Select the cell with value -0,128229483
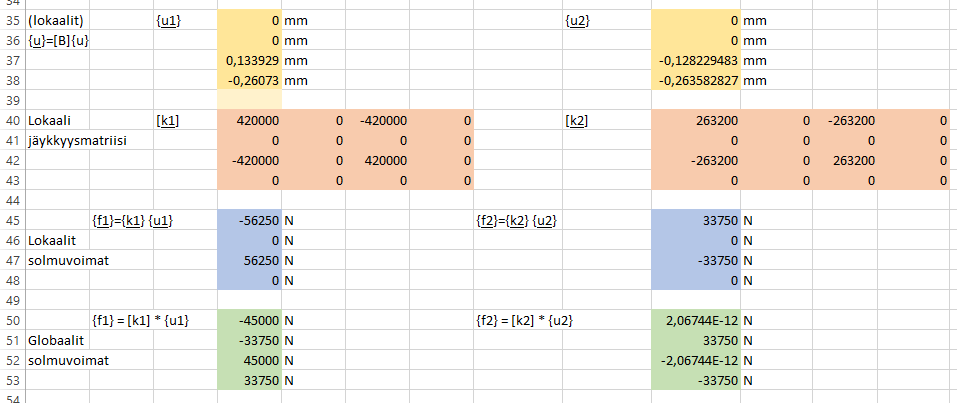This screenshot has height=403, width=957. pyautogui.click(x=695, y=61)
